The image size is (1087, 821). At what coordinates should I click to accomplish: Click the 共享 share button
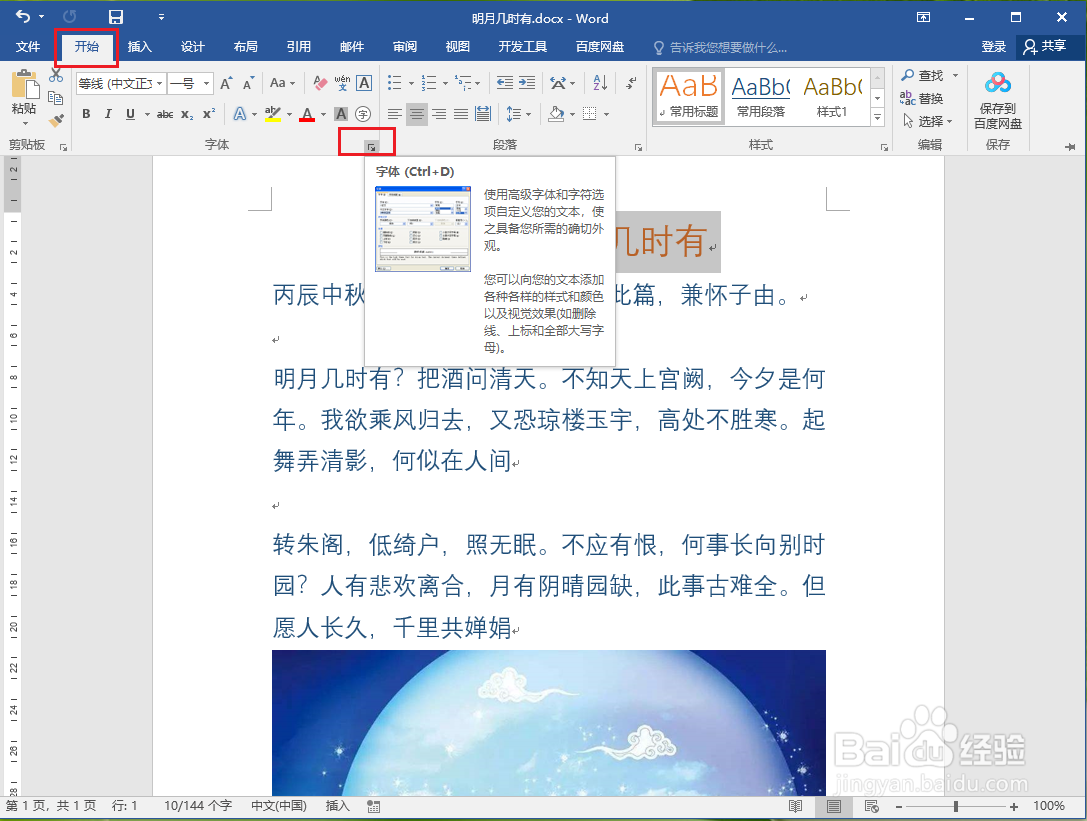coord(1045,46)
